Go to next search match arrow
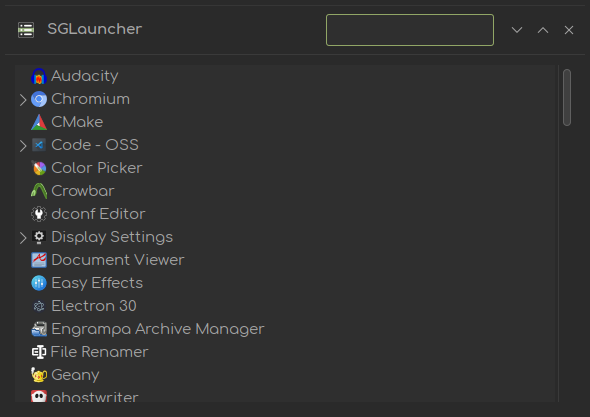Viewport: 590px width, 417px height. (517, 30)
